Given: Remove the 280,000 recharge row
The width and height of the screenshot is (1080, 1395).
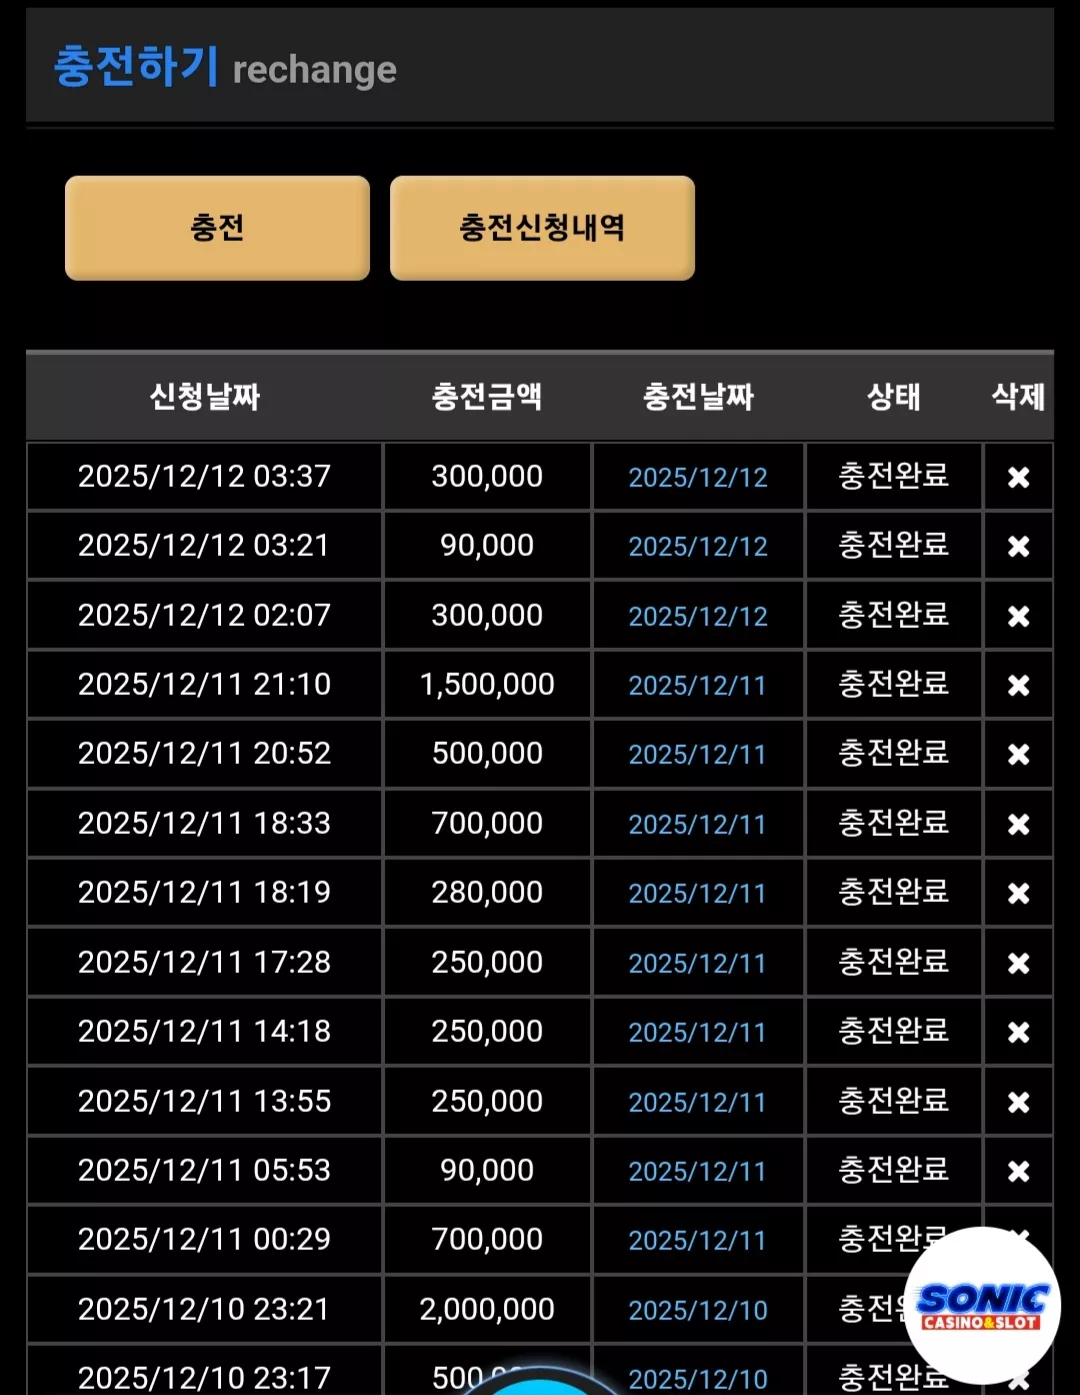Looking at the screenshot, I should click(x=1018, y=893).
